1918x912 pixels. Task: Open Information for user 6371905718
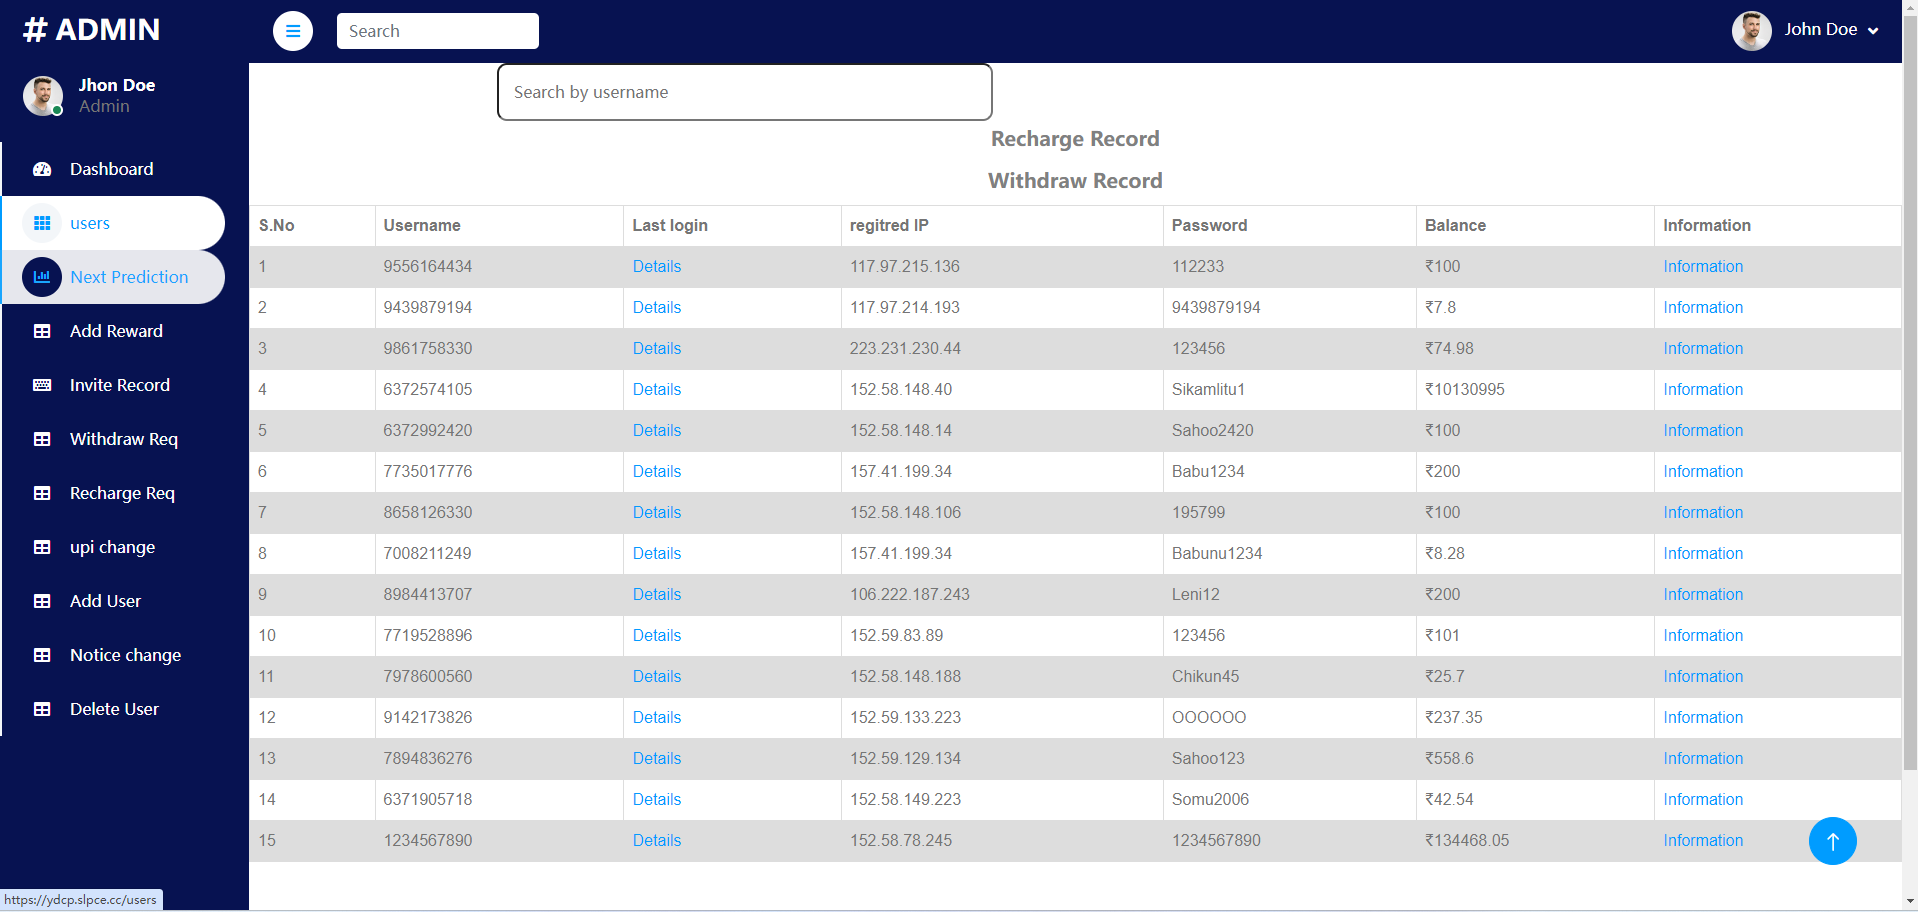coord(1703,800)
